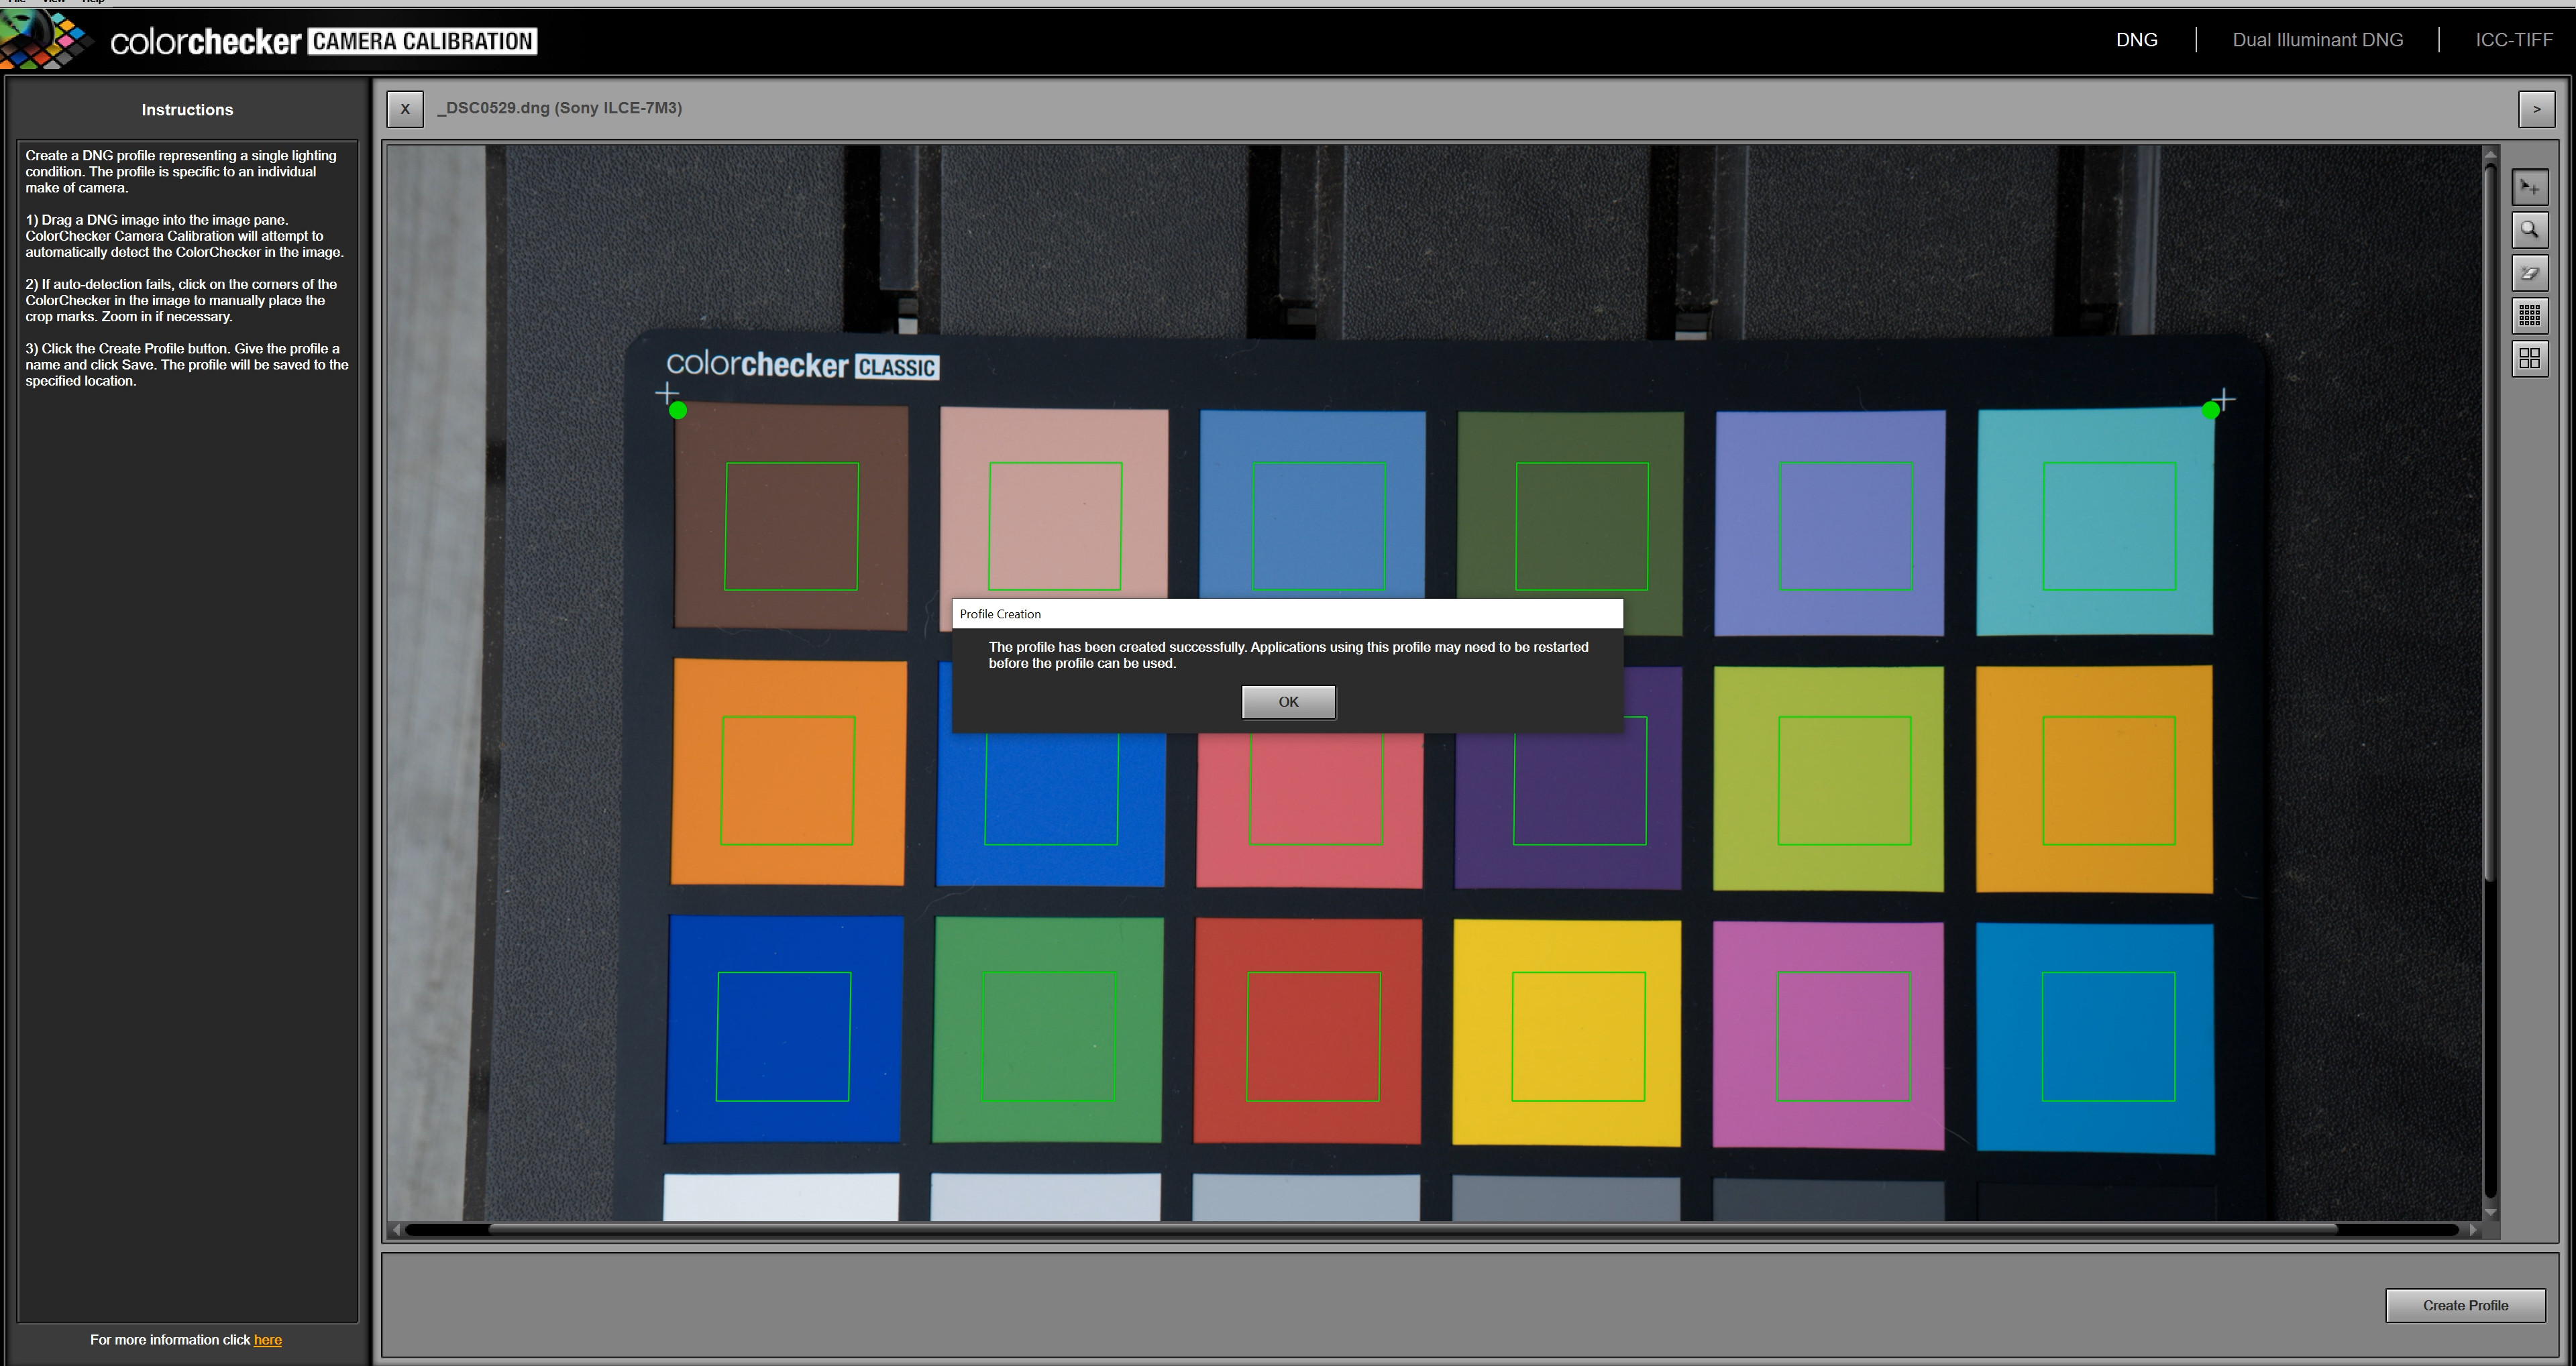This screenshot has width=2576, height=1366.
Task: Click the top-left green corner marker
Action: point(678,410)
